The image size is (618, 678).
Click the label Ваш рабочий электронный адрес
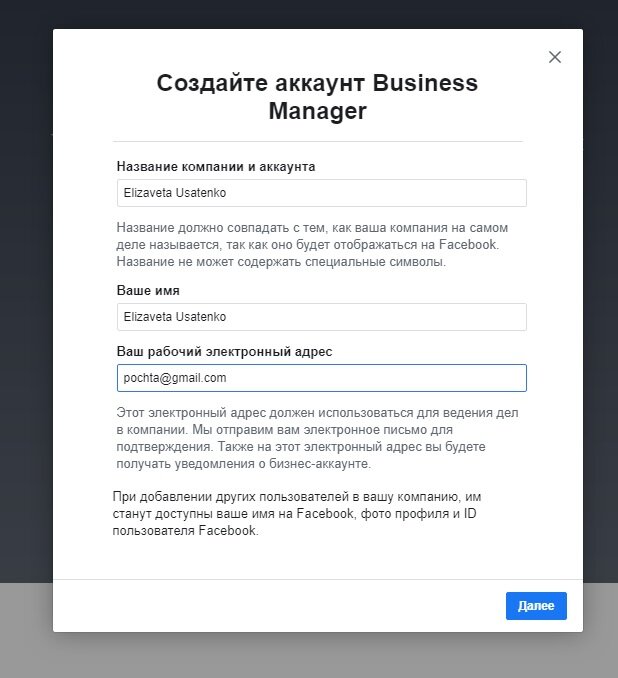(x=224, y=352)
